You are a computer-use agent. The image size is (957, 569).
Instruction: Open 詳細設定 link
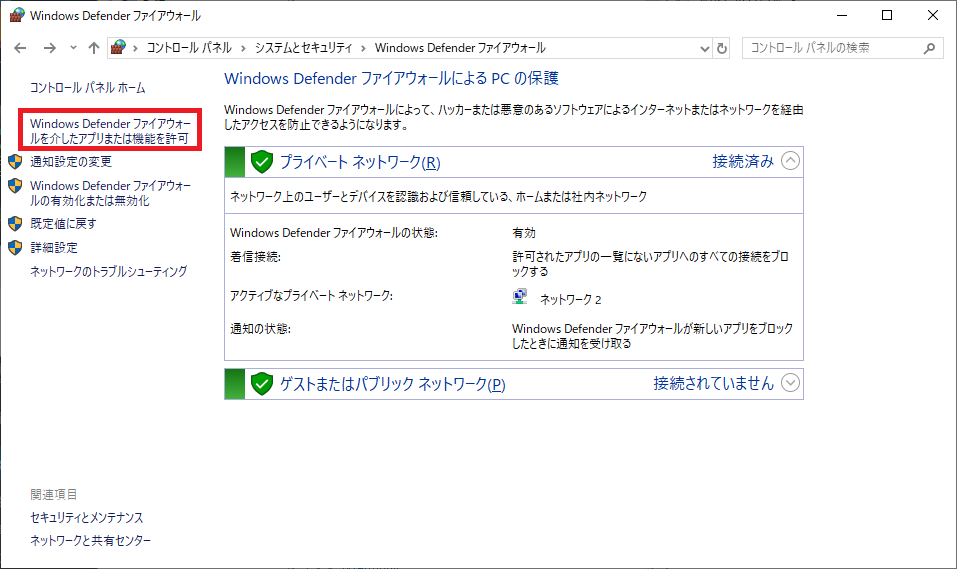click(54, 248)
